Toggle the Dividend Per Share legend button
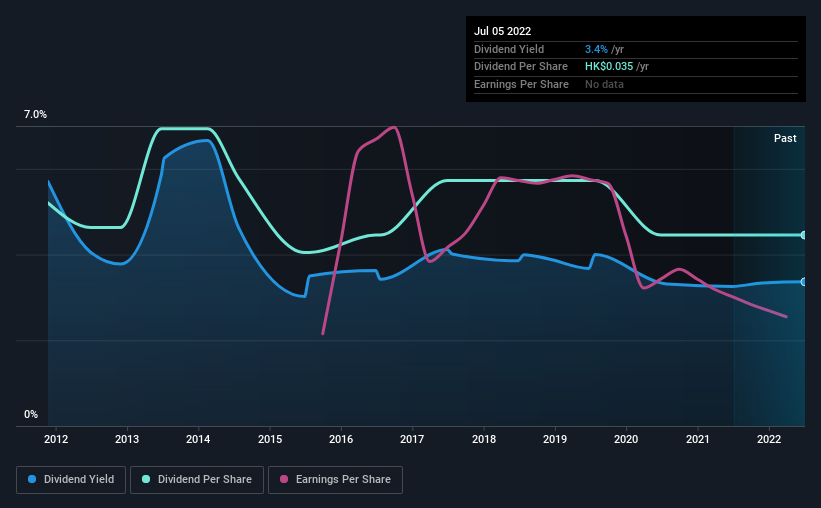Viewport: 821px width, 508px height. click(x=197, y=480)
